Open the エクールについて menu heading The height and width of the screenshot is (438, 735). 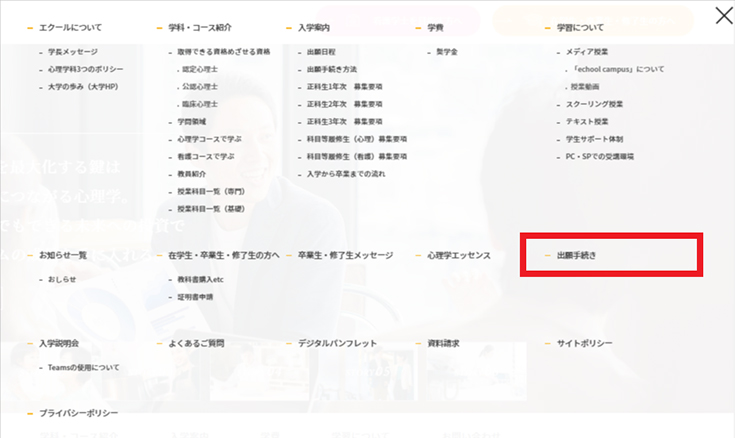tap(70, 28)
